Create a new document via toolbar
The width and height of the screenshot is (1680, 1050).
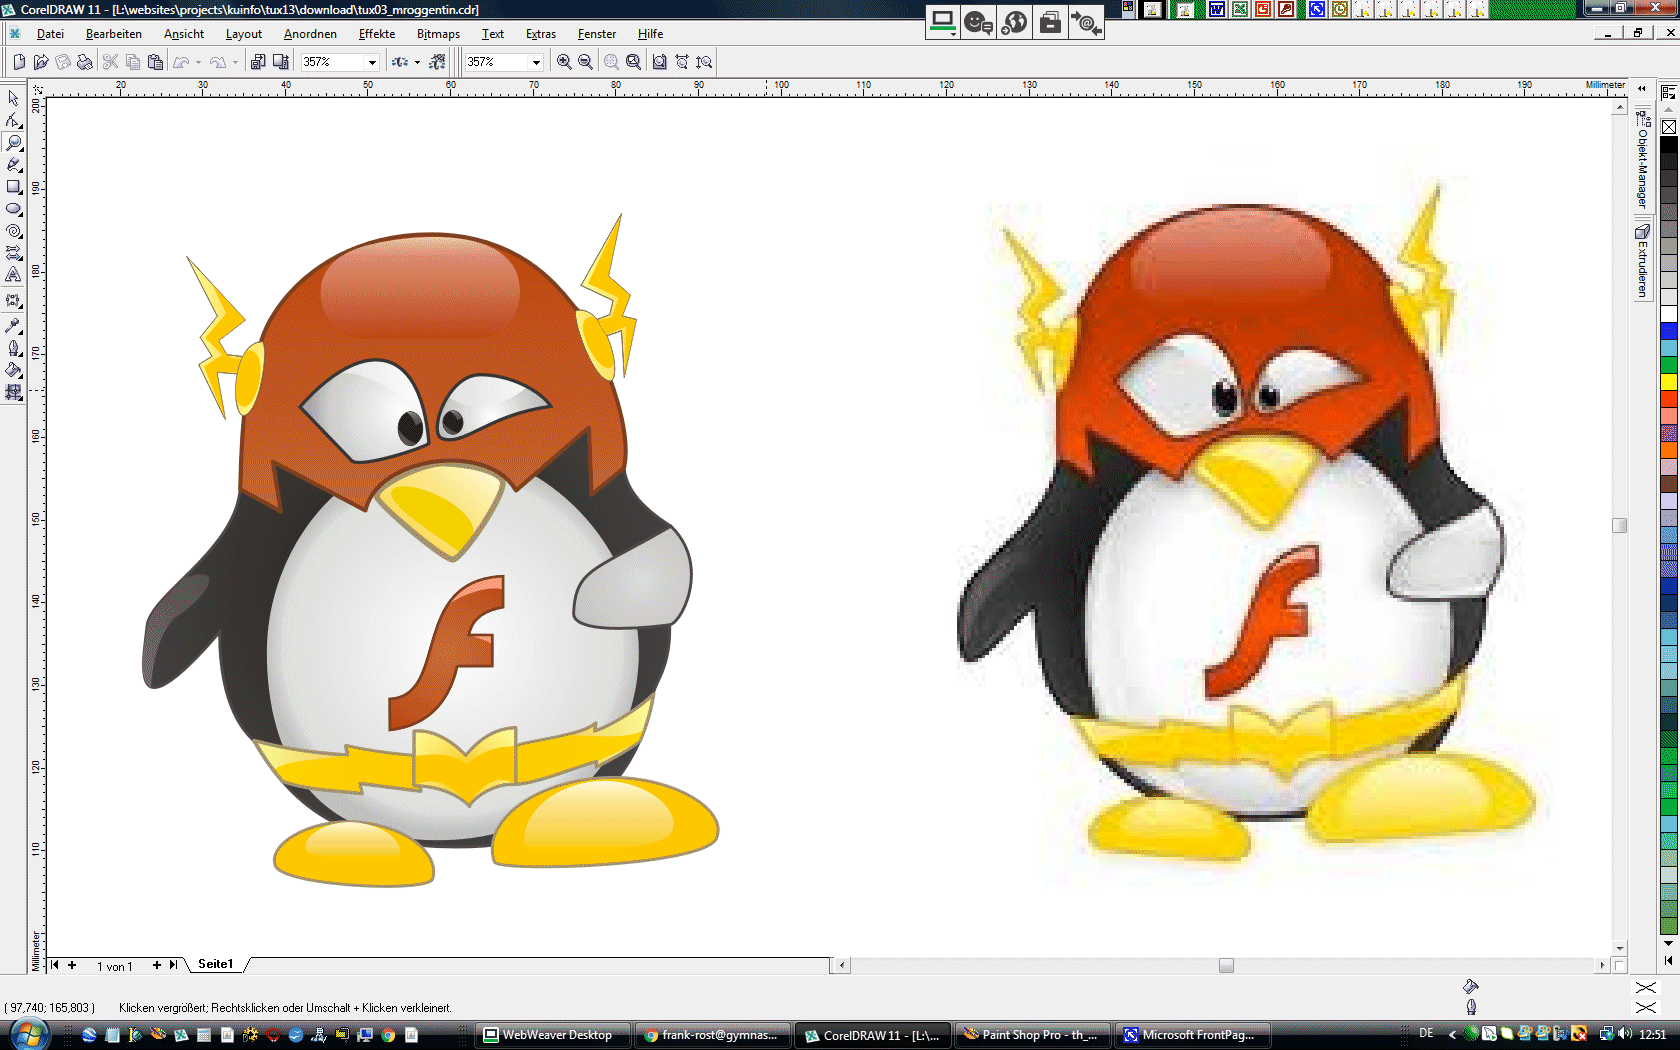coord(19,62)
